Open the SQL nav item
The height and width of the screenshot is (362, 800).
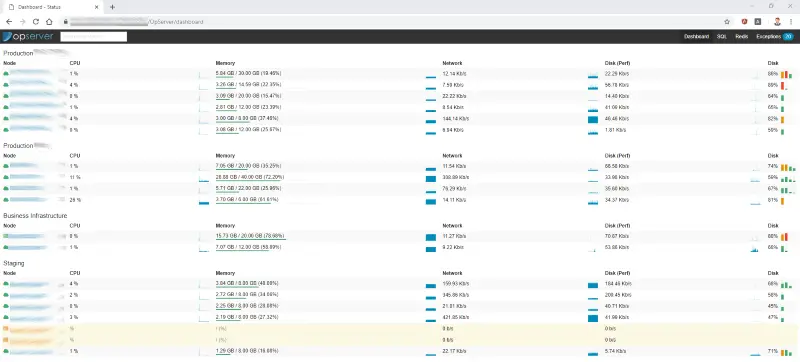pyautogui.click(x=721, y=37)
